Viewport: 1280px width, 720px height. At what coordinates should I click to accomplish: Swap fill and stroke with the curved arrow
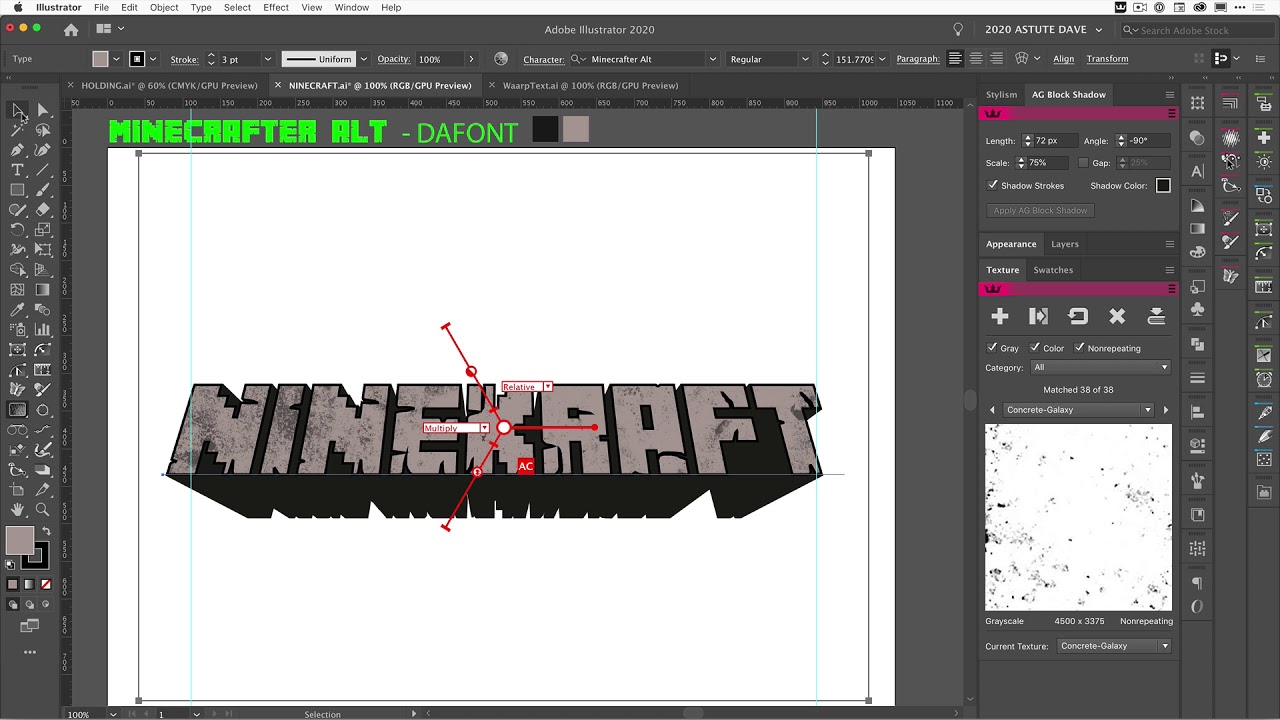pyautogui.click(x=45, y=532)
